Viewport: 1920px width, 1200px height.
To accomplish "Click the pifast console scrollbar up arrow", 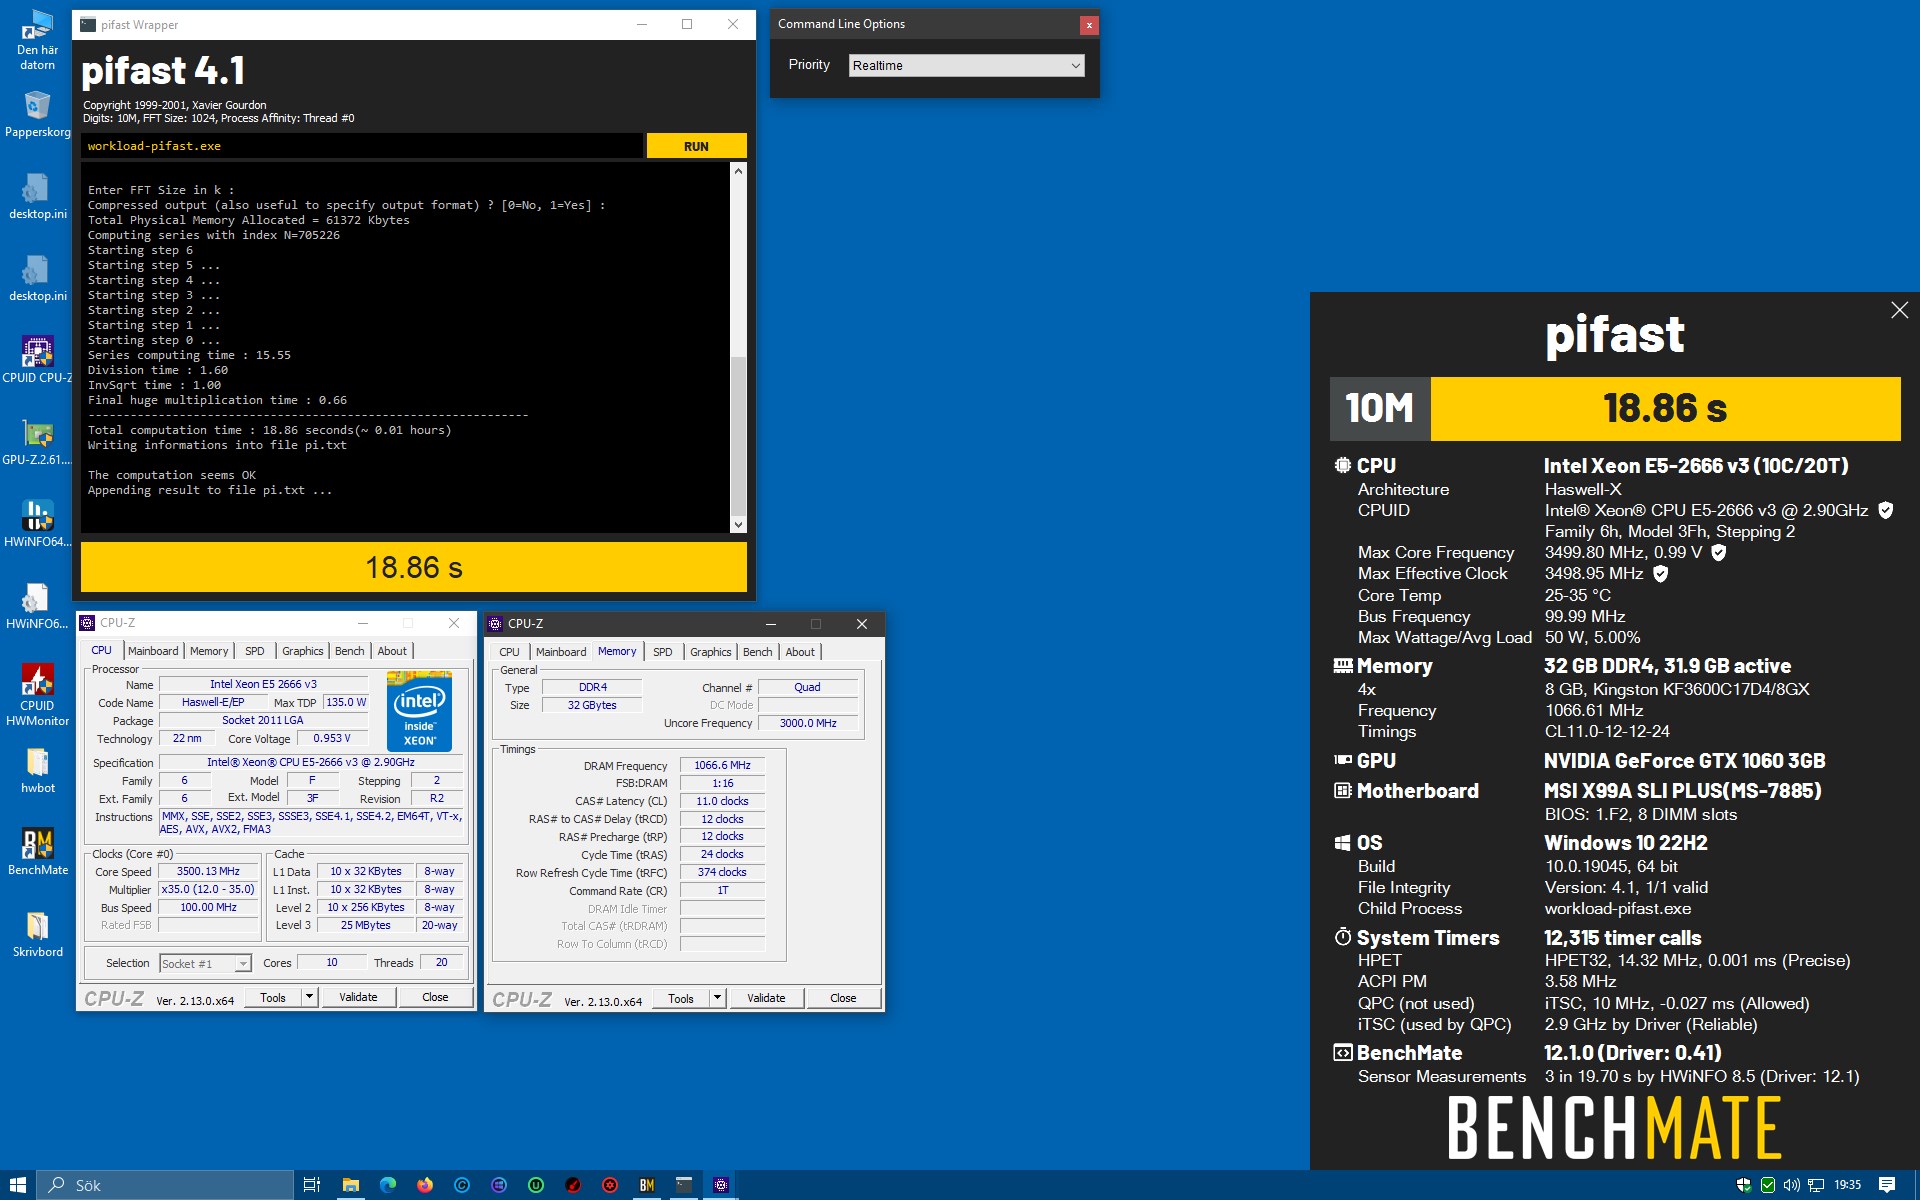I will coord(738,171).
